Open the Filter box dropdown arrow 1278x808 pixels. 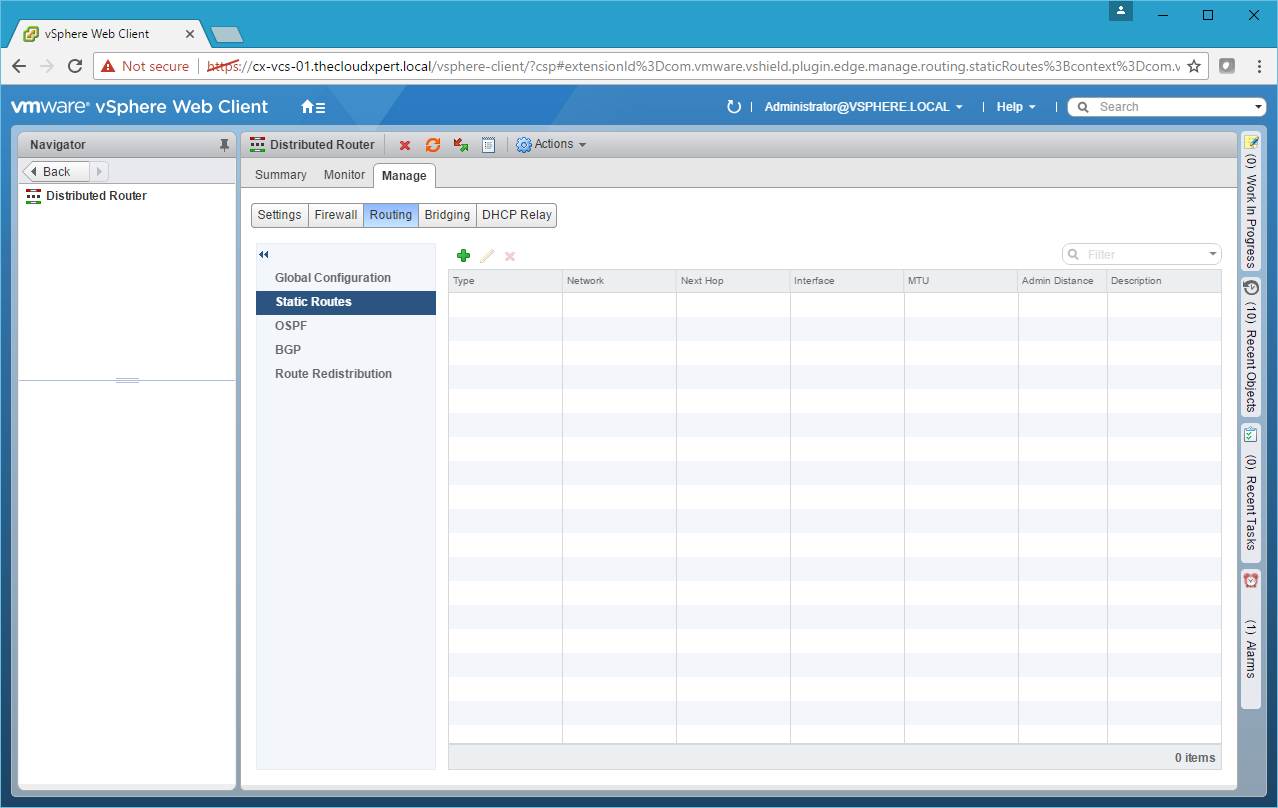pos(1213,255)
